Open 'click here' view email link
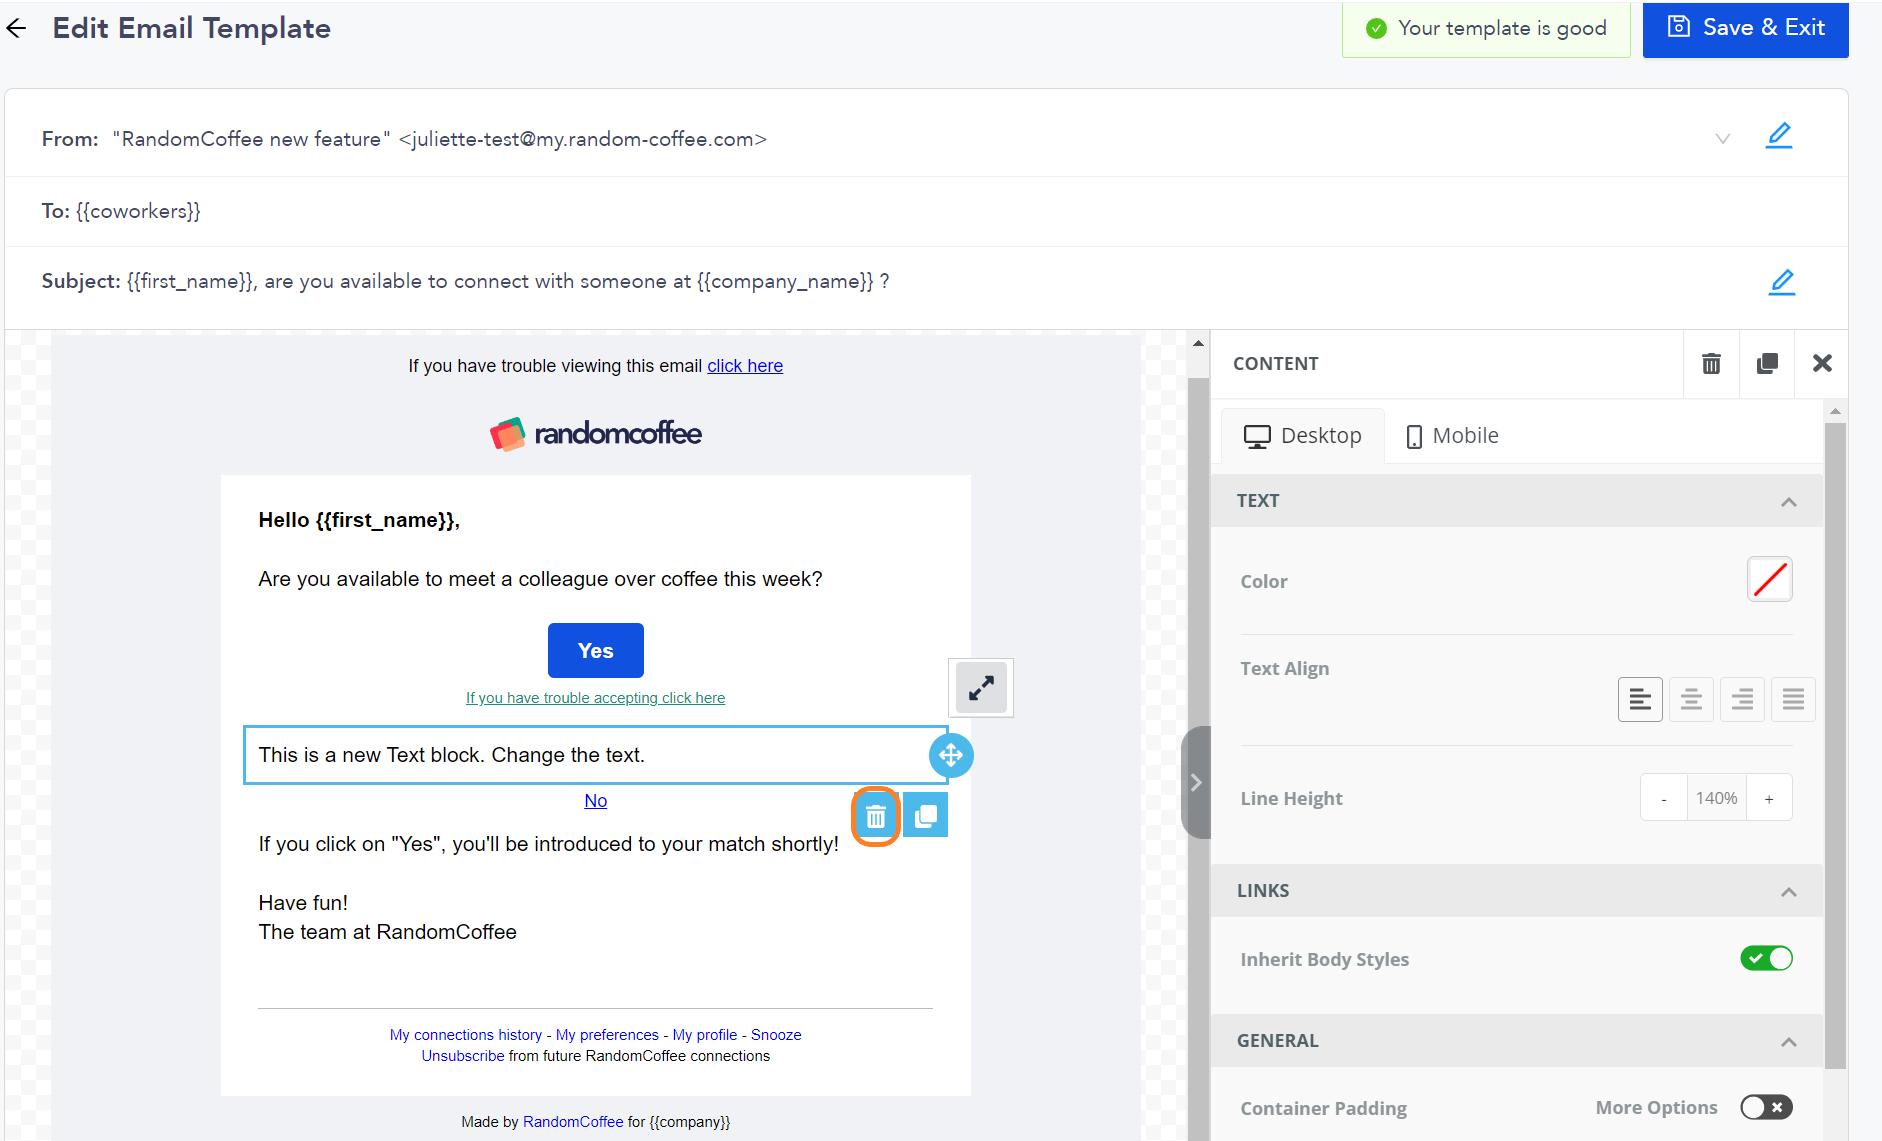This screenshot has width=1882, height=1141. coord(745,366)
